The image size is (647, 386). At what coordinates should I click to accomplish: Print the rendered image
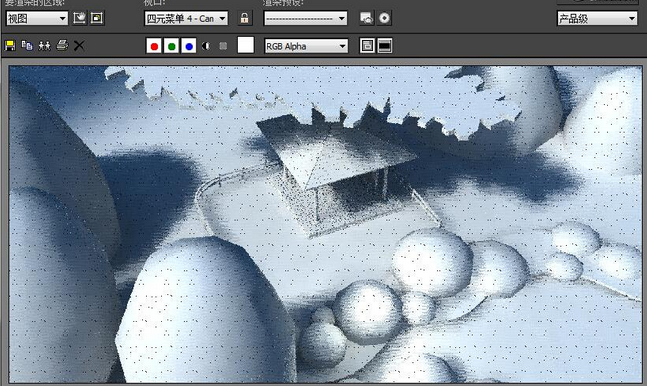coord(62,45)
